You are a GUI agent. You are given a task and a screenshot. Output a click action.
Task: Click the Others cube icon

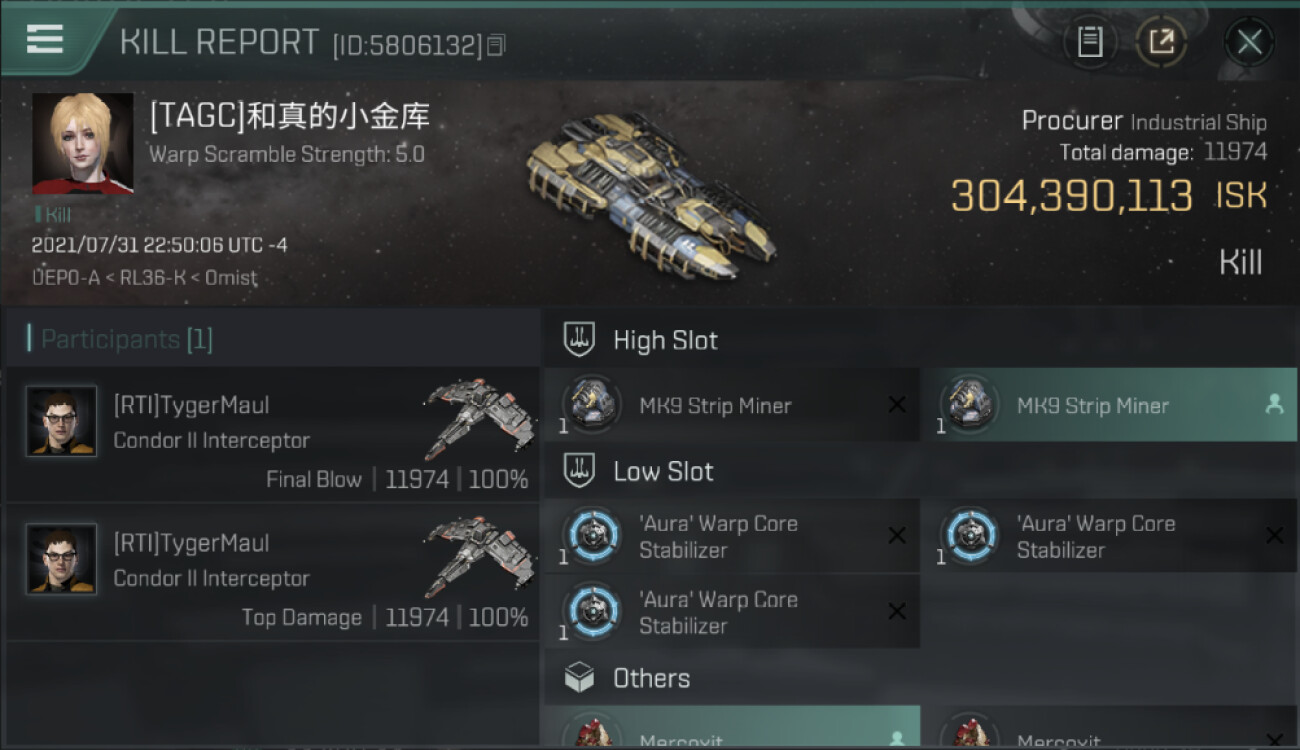[x=580, y=678]
